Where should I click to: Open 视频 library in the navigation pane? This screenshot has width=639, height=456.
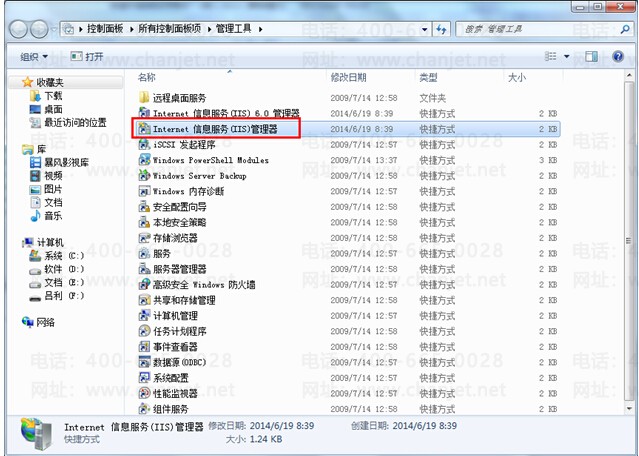53,176
